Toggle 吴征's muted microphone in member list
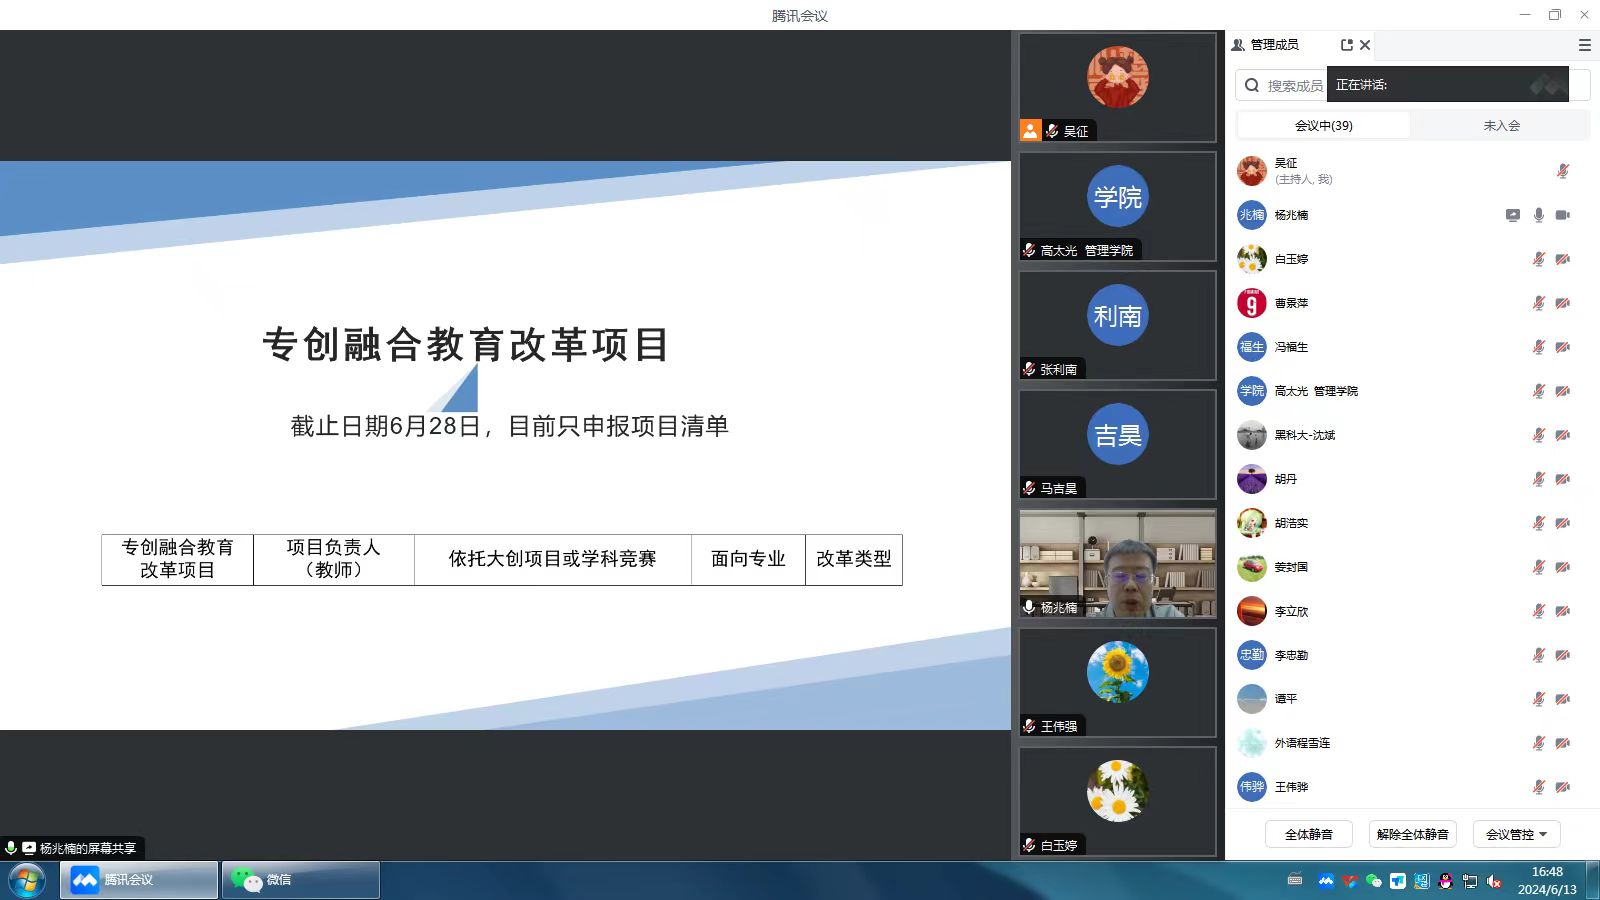1600x900 pixels. [1562, 171]
